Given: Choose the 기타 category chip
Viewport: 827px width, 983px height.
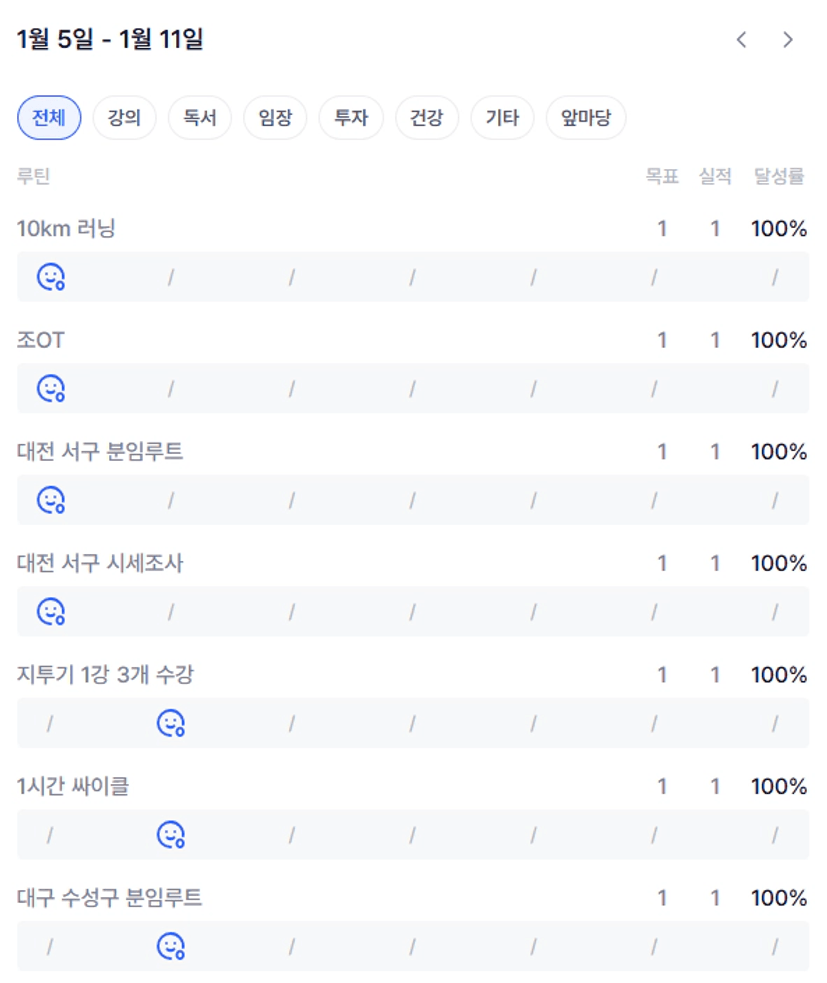Looking at the screenshot, I should pos(502,118).
